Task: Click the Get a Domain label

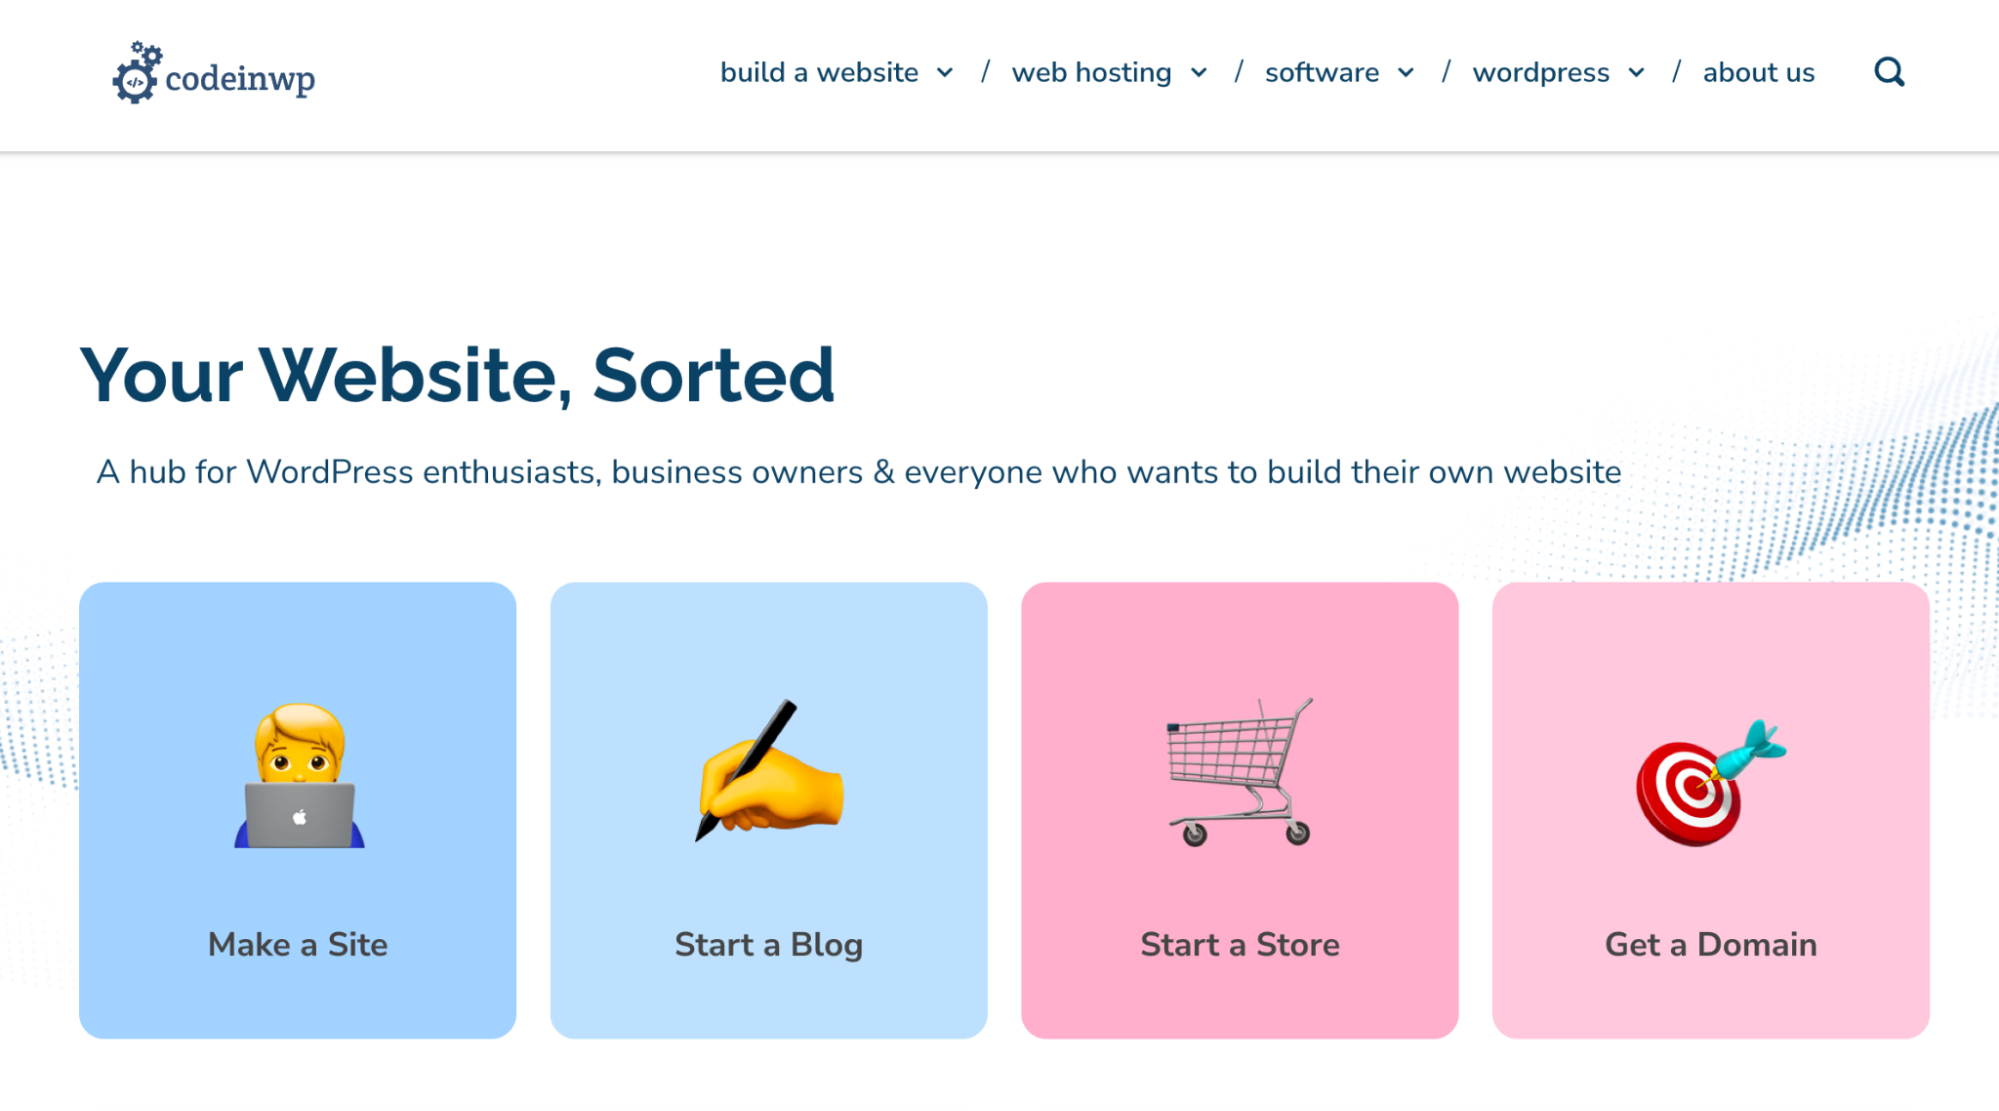Action: click(1710, 944)
